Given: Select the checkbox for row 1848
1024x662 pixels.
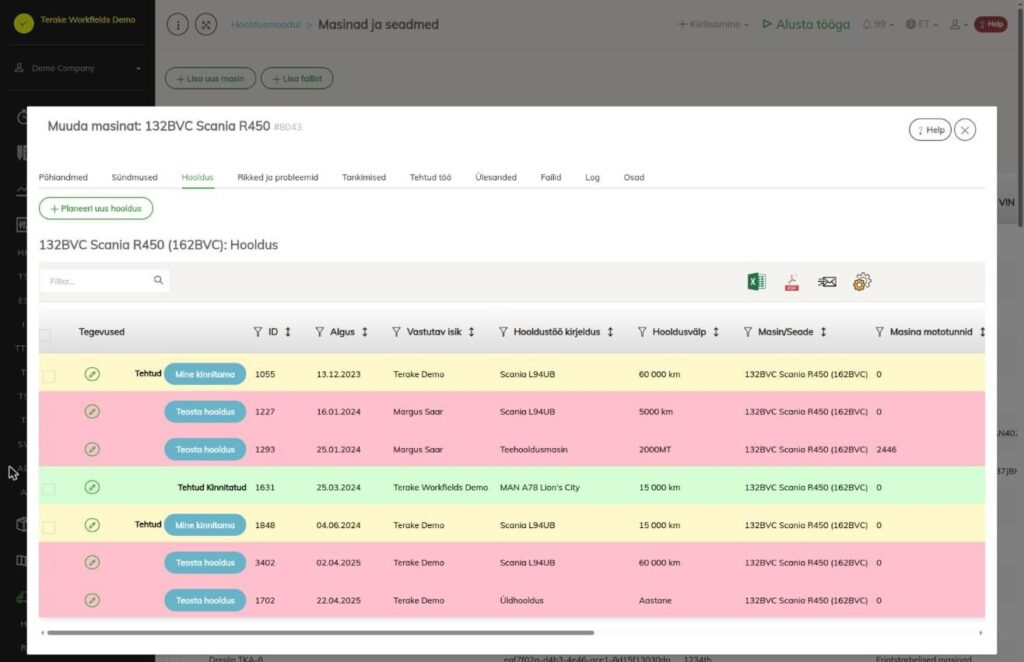Looking at the screenshot, I should click(49, 527).
